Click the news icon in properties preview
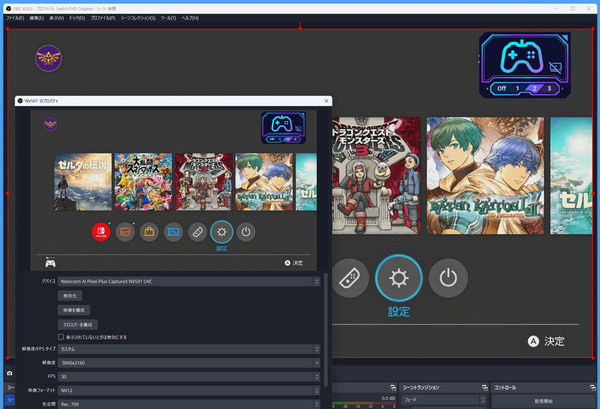The height and width of the screenshot is (409, 600). point(125,232)
